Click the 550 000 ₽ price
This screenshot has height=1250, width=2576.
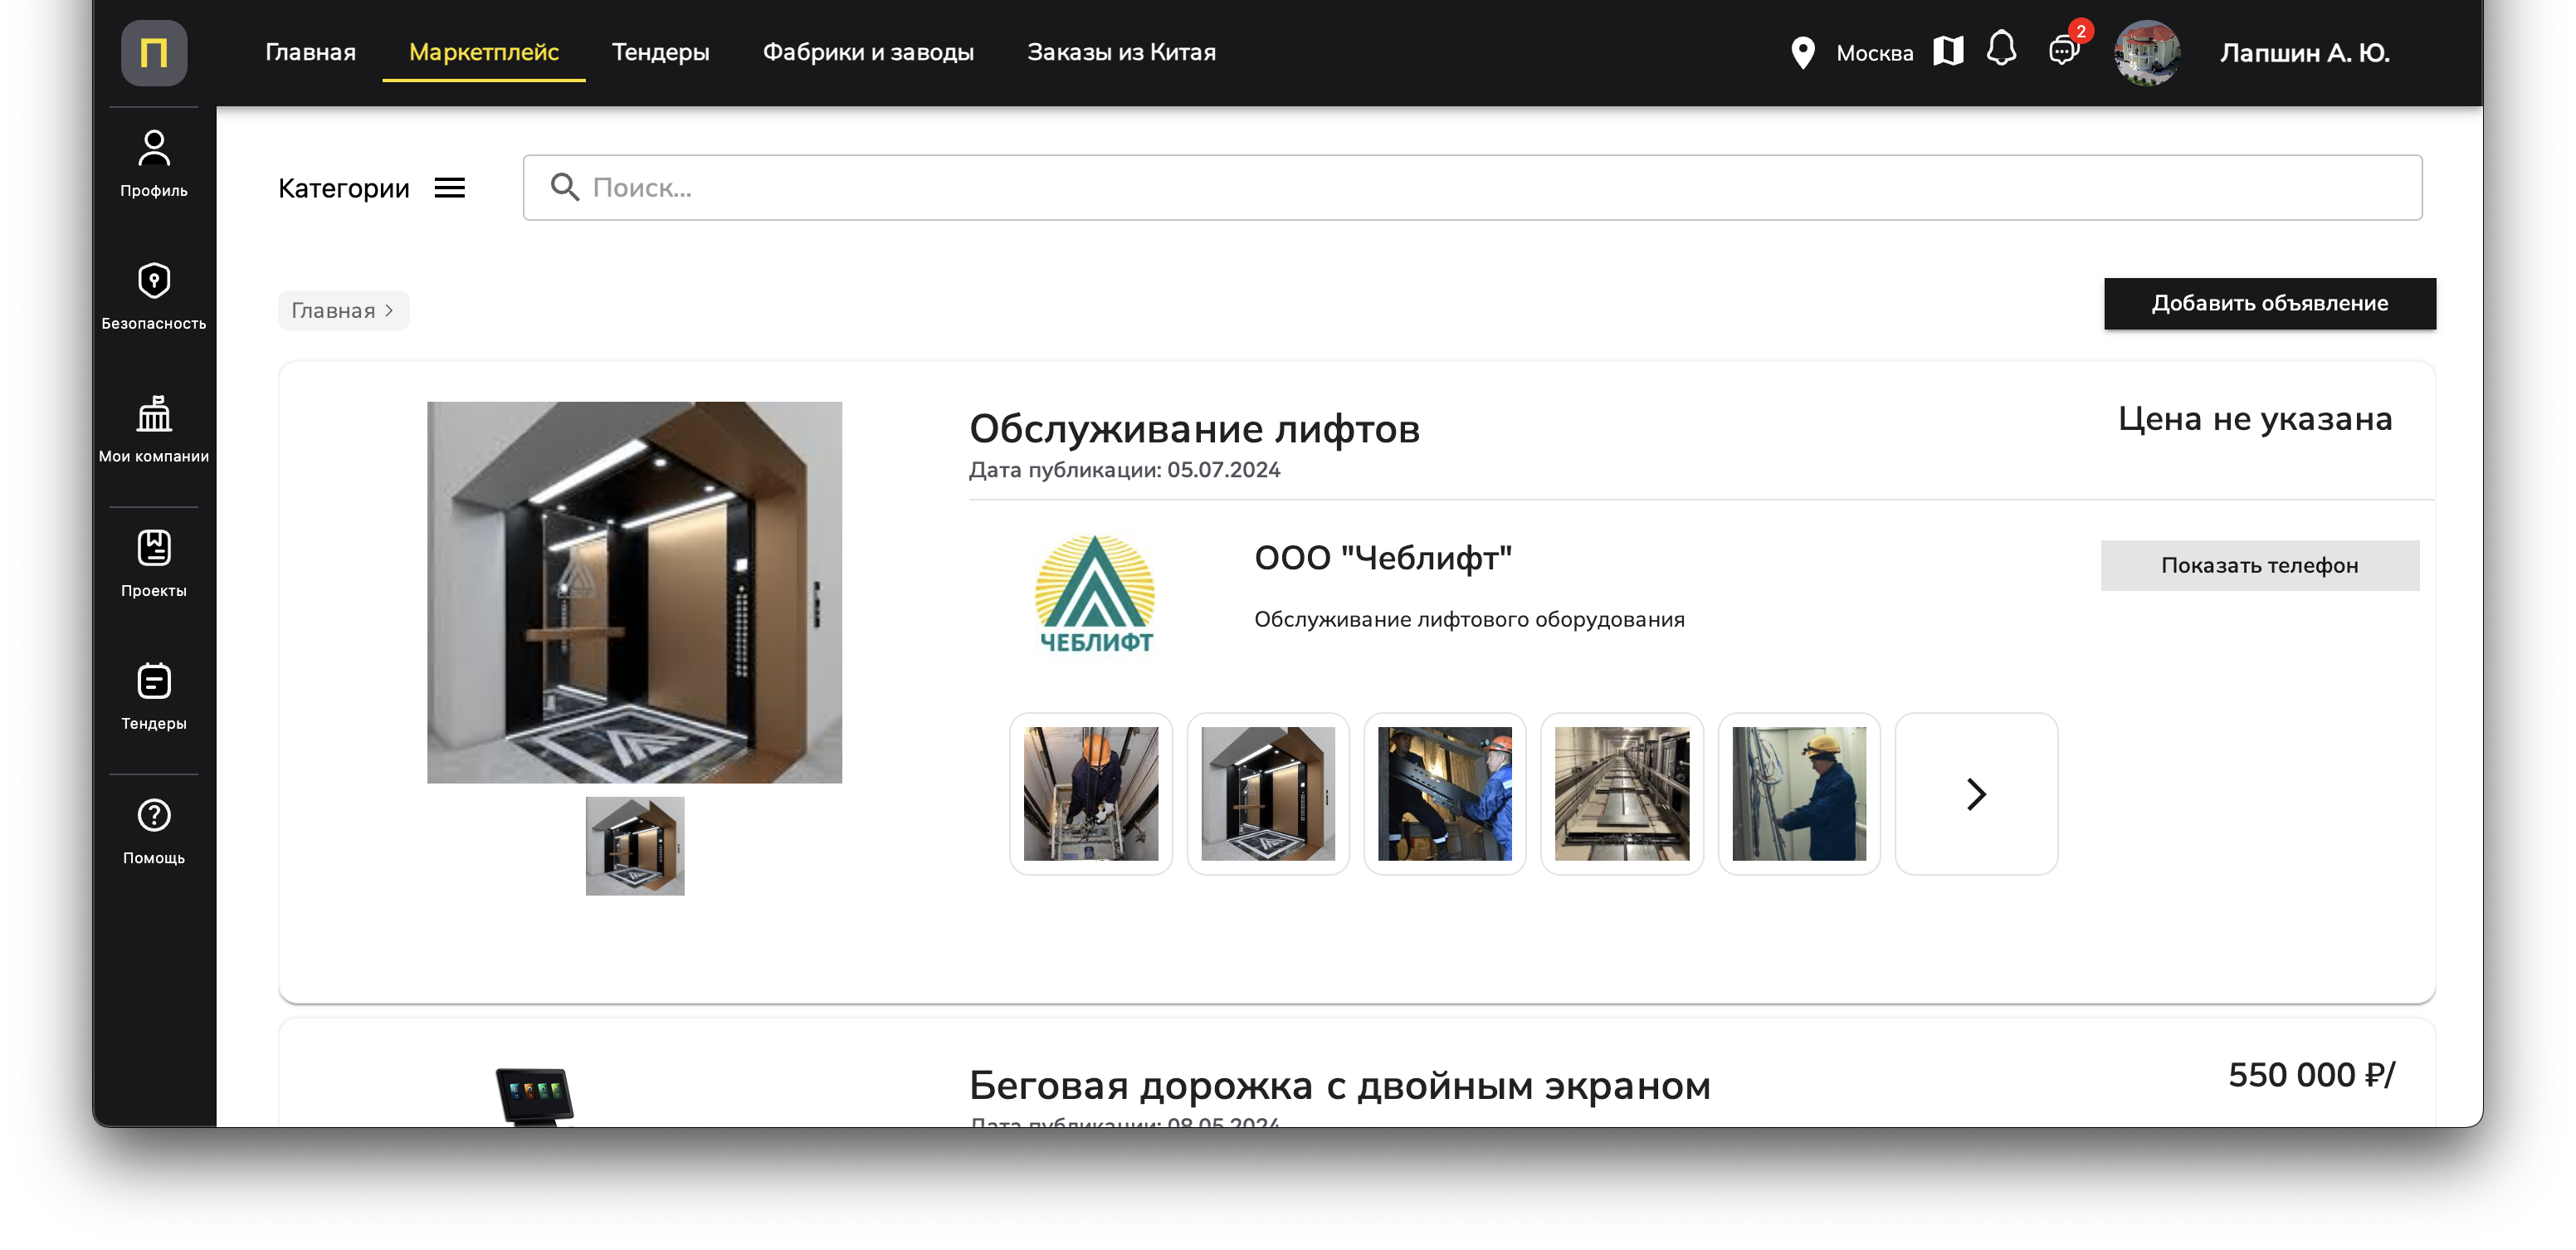pyautogui.click(x=2311, y=1075)
